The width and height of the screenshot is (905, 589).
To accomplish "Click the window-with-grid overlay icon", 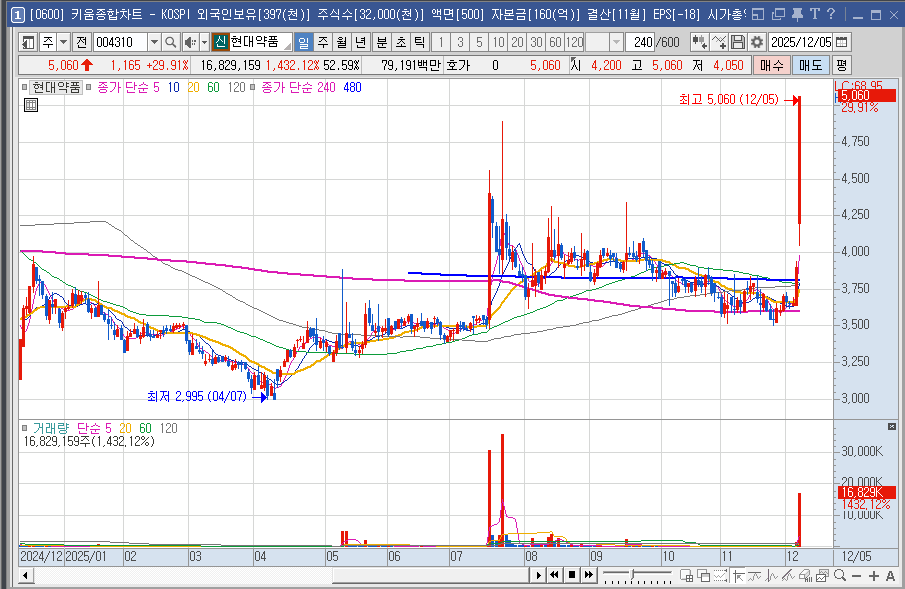I will tap(686, 575).
